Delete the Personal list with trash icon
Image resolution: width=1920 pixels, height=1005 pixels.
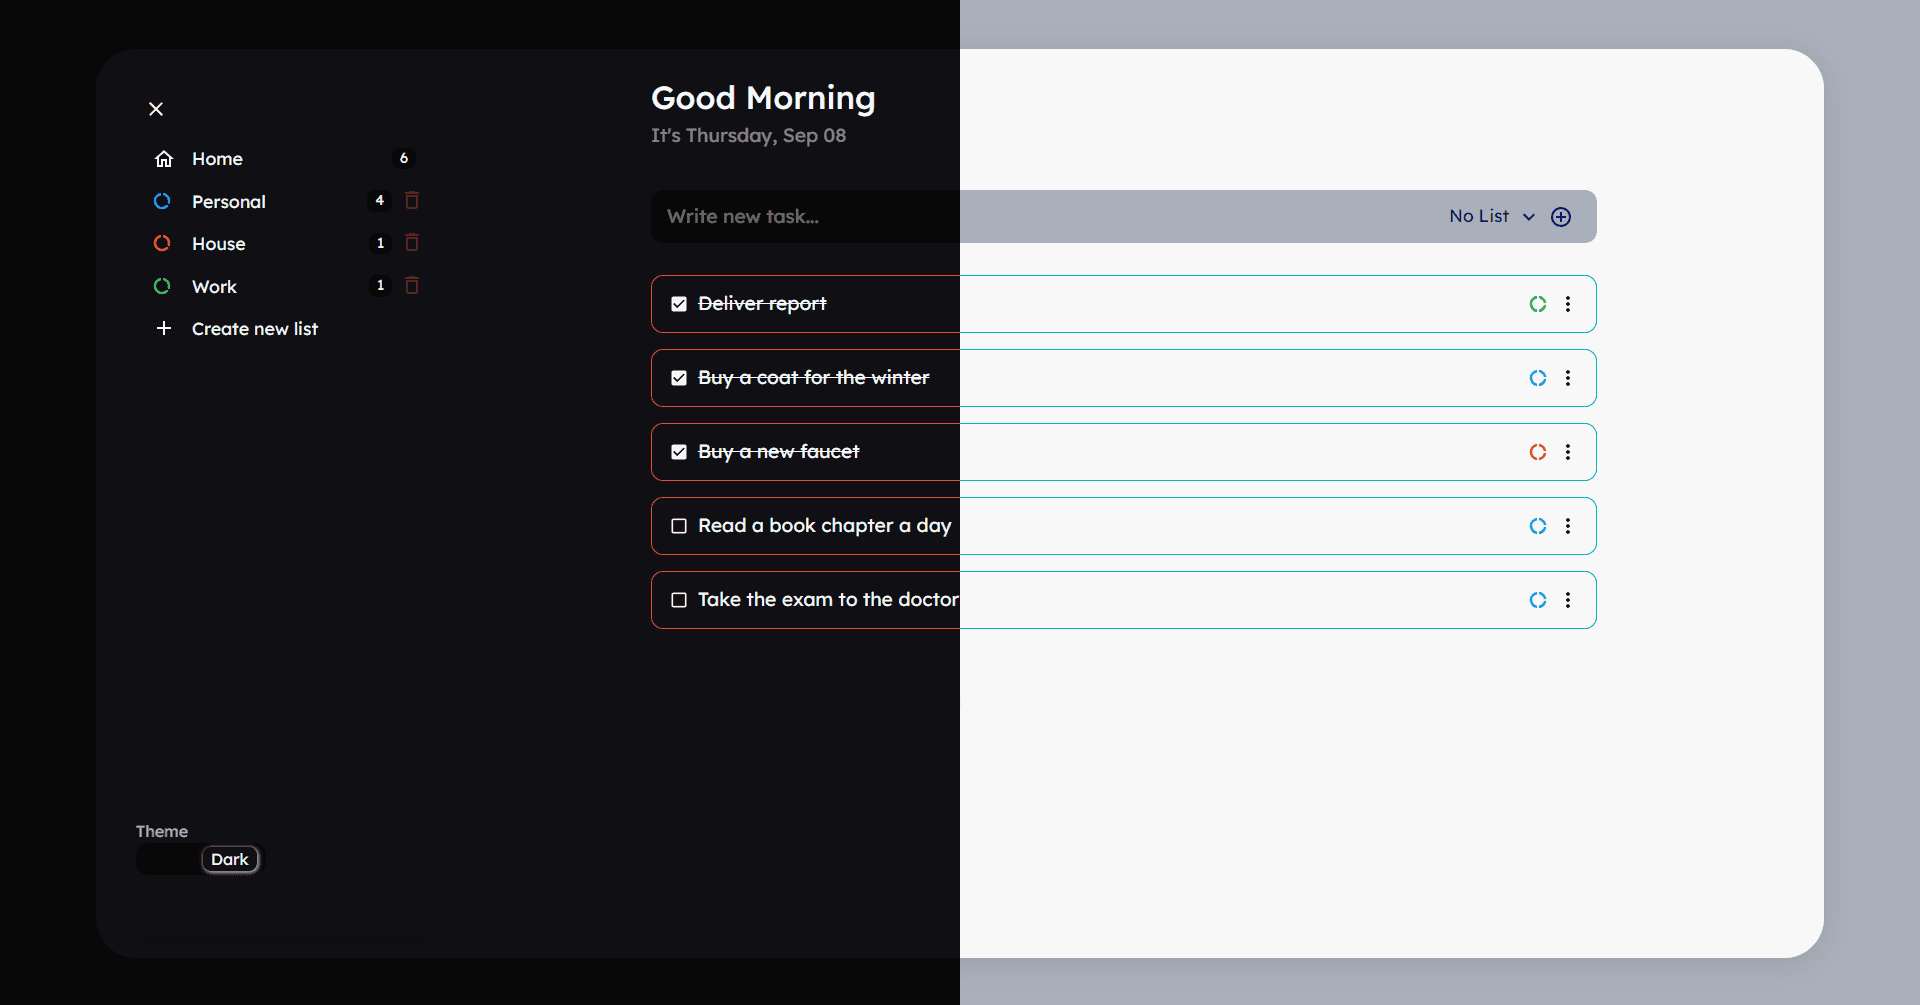click(x=411, y=201)
